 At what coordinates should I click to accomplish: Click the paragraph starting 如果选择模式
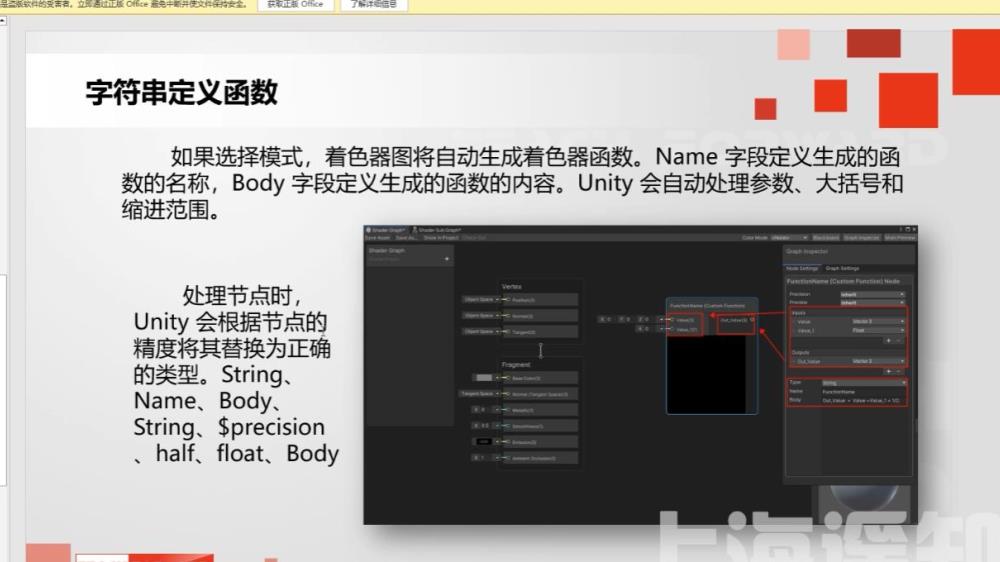point(512,183)
